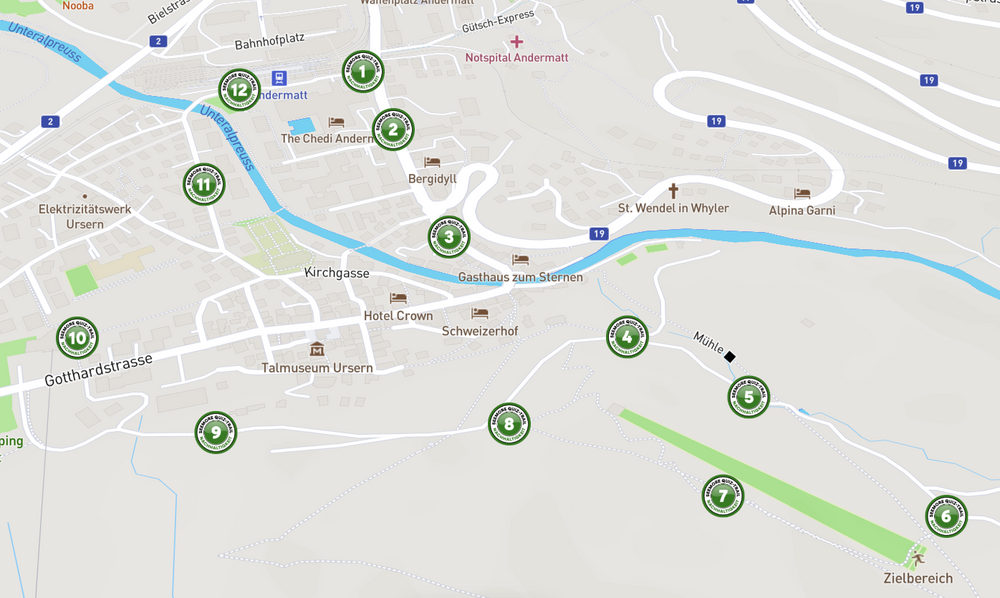Click the Zielbereich runner icon

[918, 559]
